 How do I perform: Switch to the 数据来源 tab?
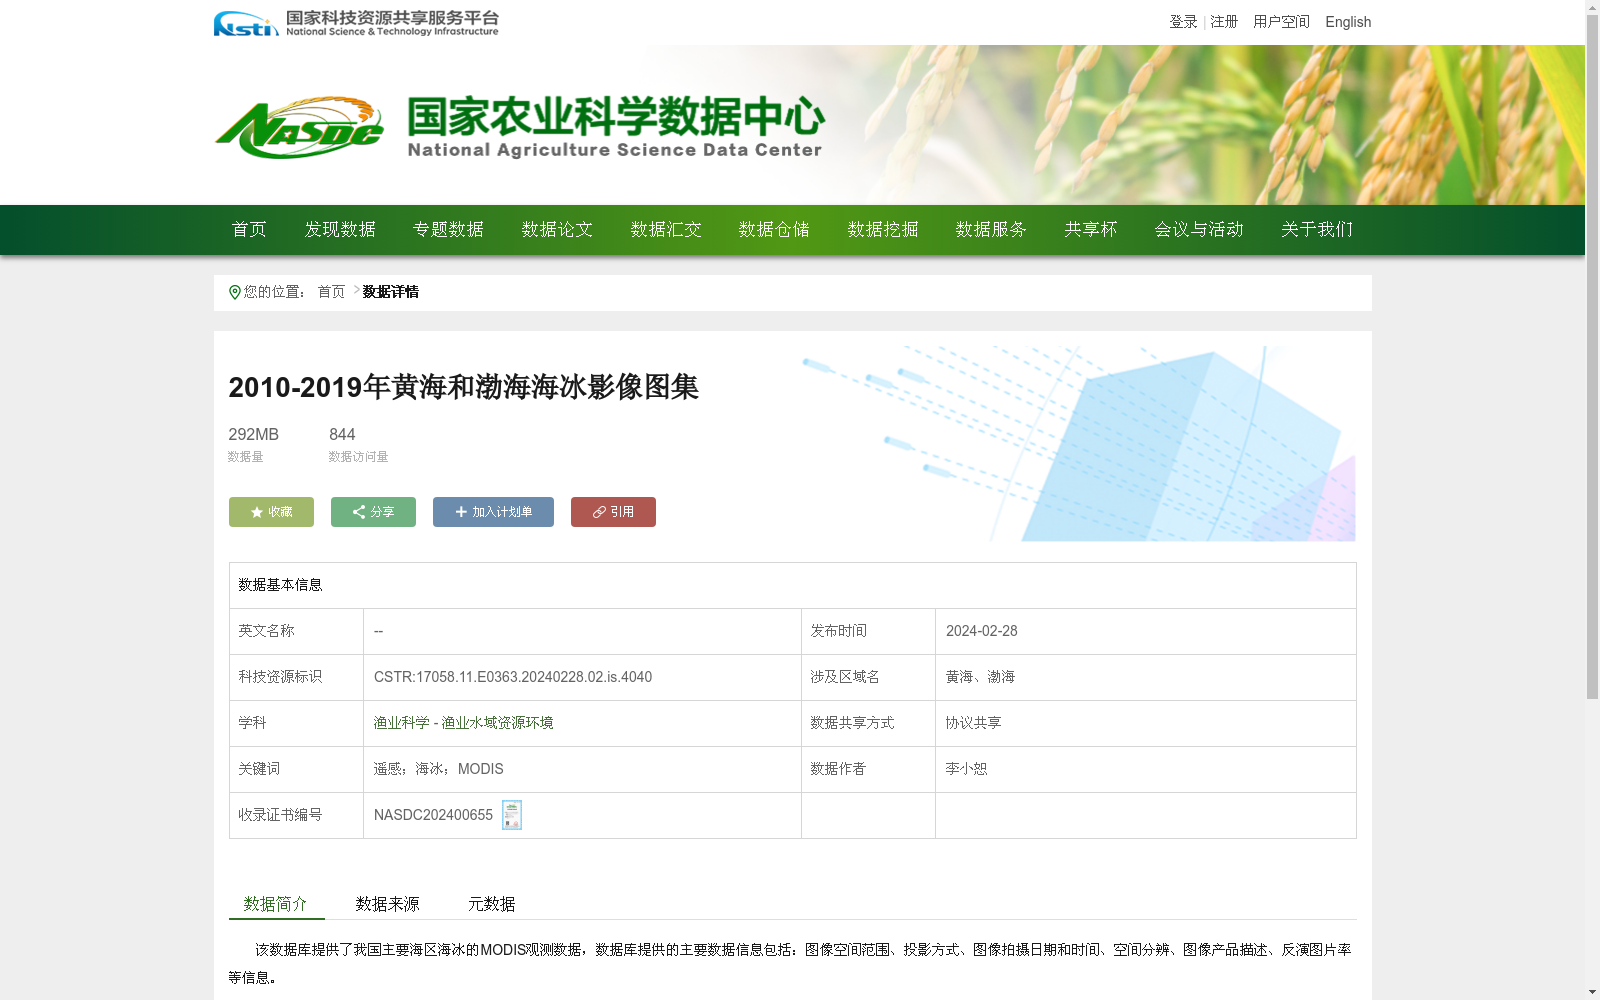pos(388,904)
